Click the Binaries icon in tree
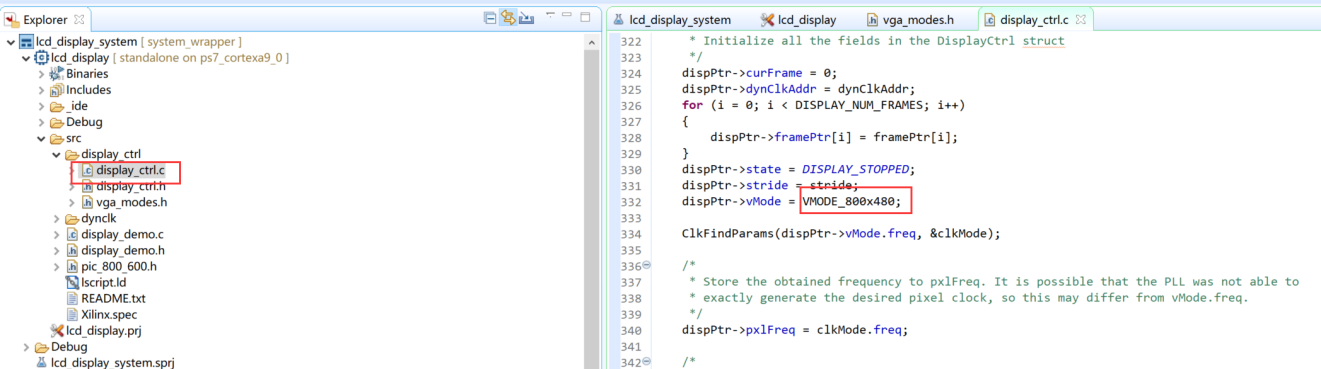 [x=57, y=74]
